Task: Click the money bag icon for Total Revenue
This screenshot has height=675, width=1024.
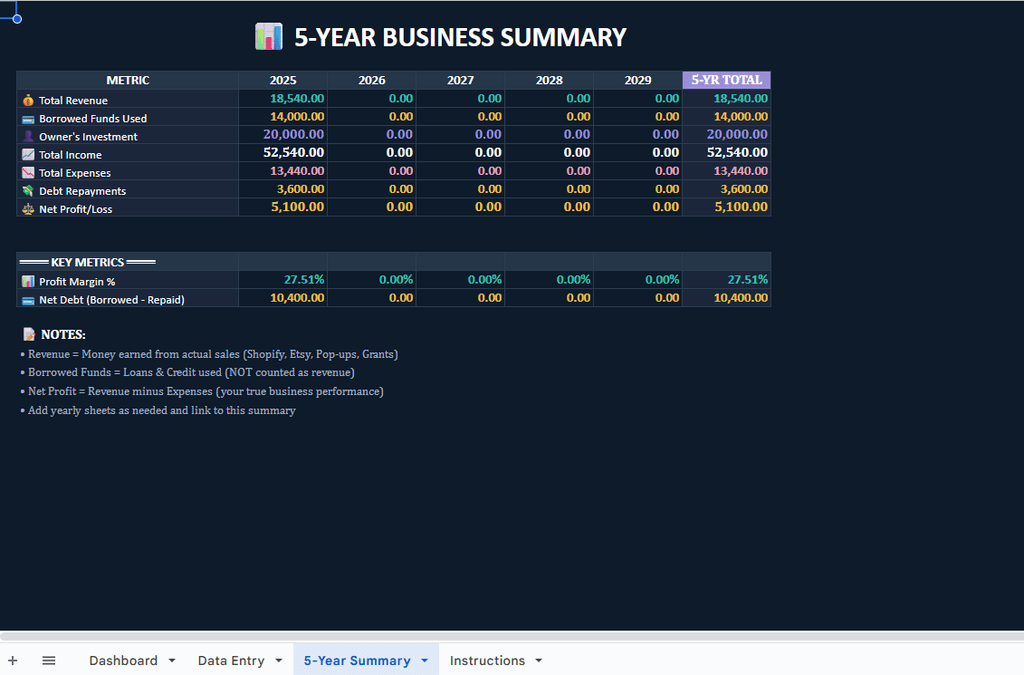Action: [28, 100]
